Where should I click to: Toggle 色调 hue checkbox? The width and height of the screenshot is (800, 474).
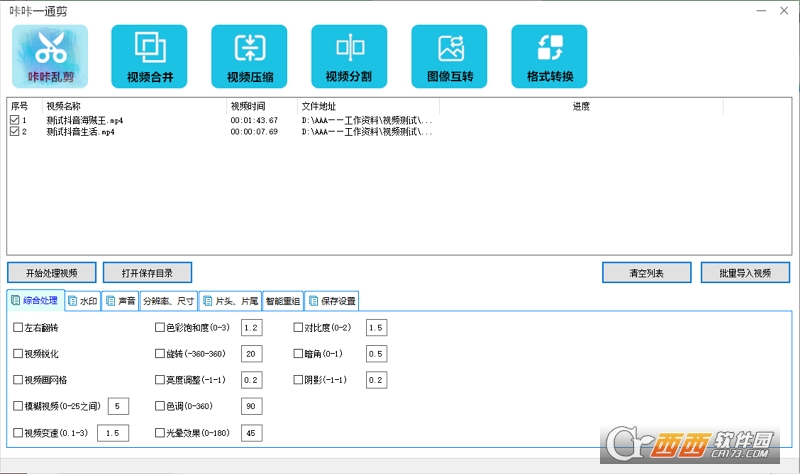(x=160, y=406)
